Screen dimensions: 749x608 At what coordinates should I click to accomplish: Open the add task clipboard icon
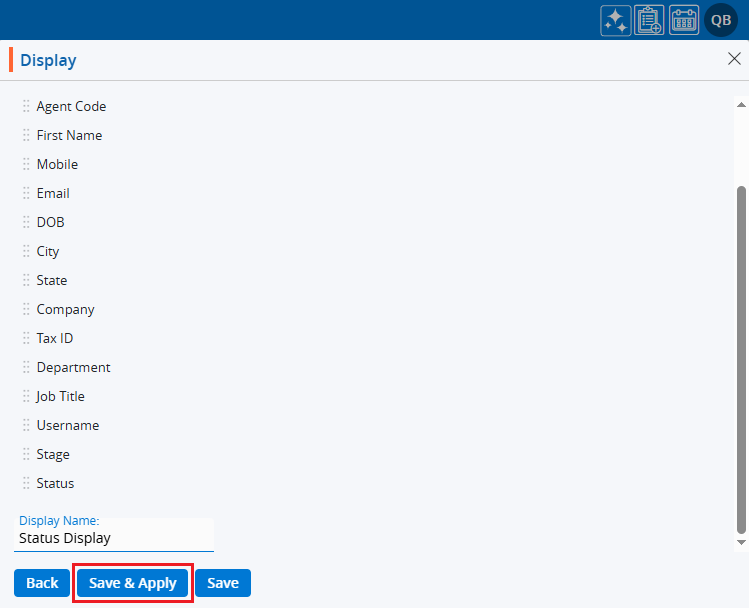pyautogui.click(x=650, y=21)
